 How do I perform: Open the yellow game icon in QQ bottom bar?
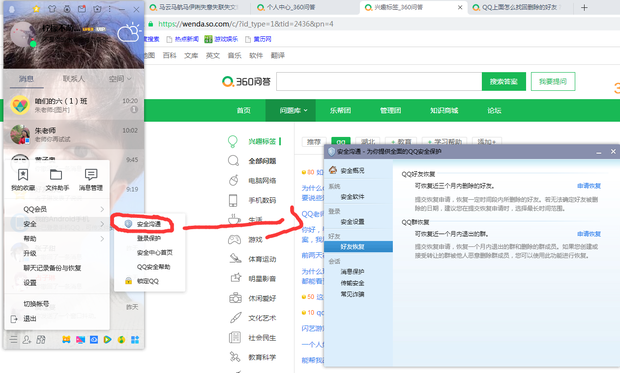coord(66,339)
